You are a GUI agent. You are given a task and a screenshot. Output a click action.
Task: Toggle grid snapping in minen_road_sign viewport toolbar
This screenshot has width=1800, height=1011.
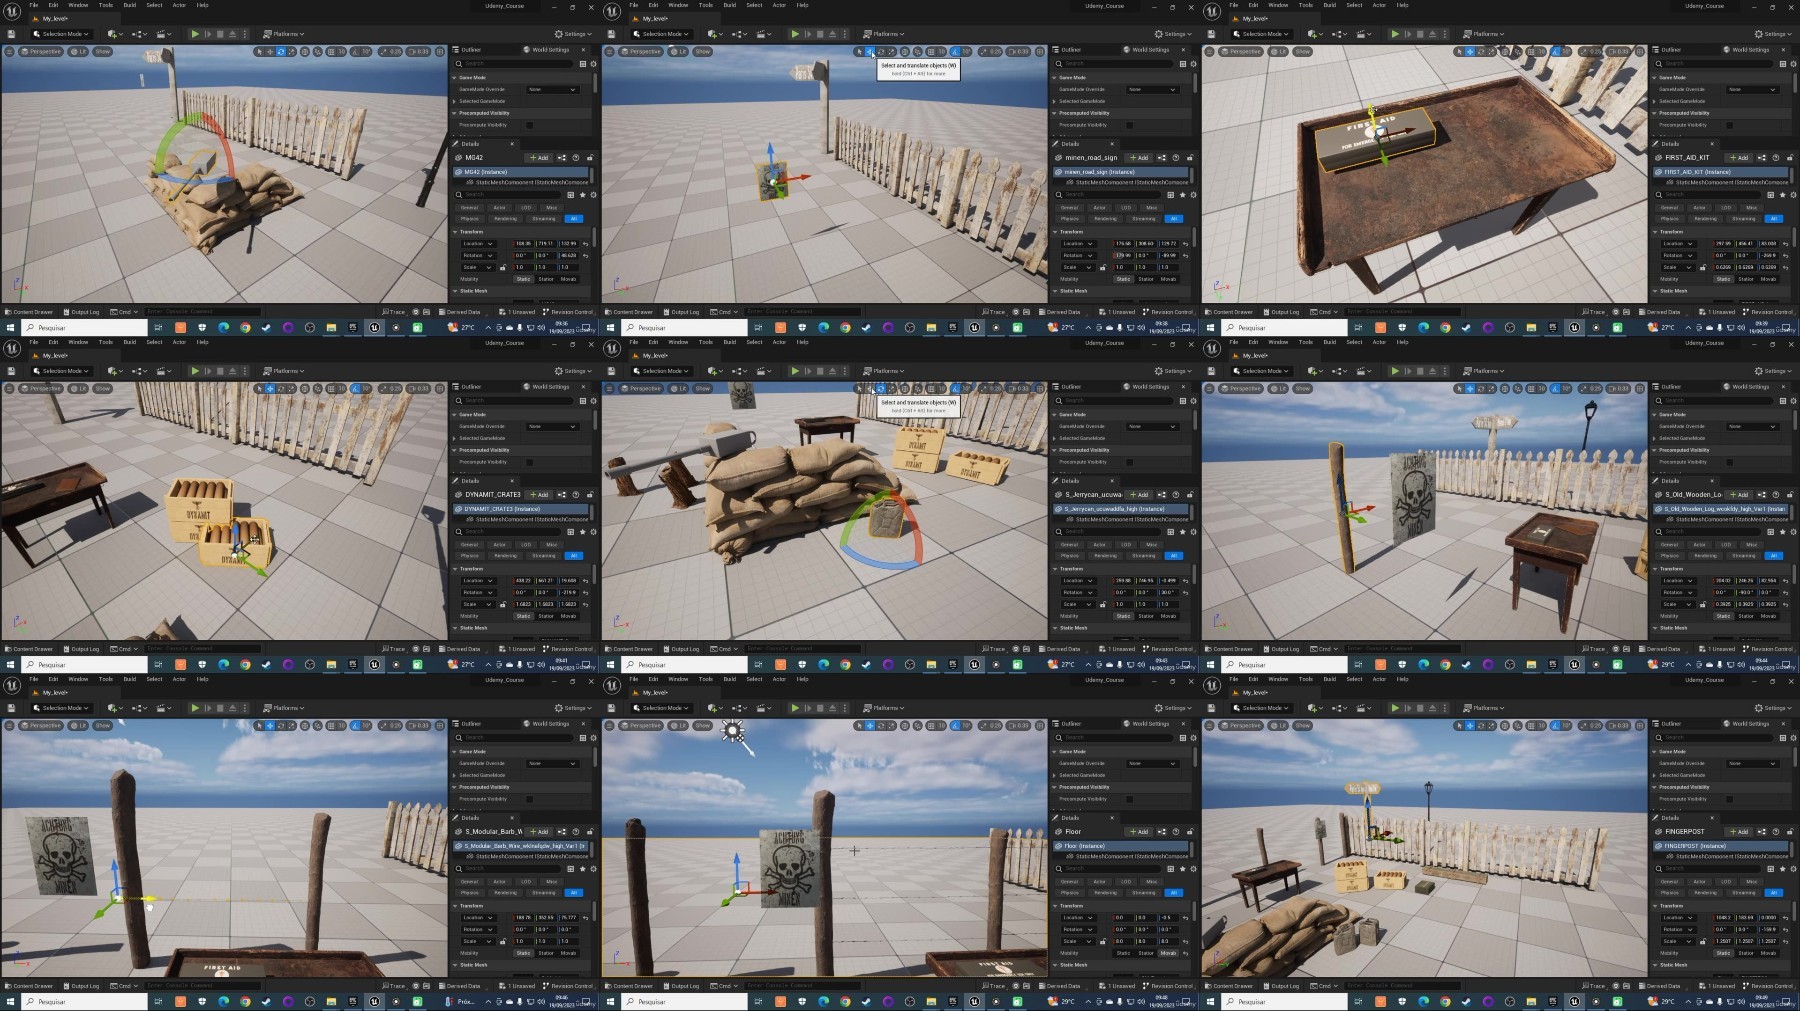click(931, 51)
